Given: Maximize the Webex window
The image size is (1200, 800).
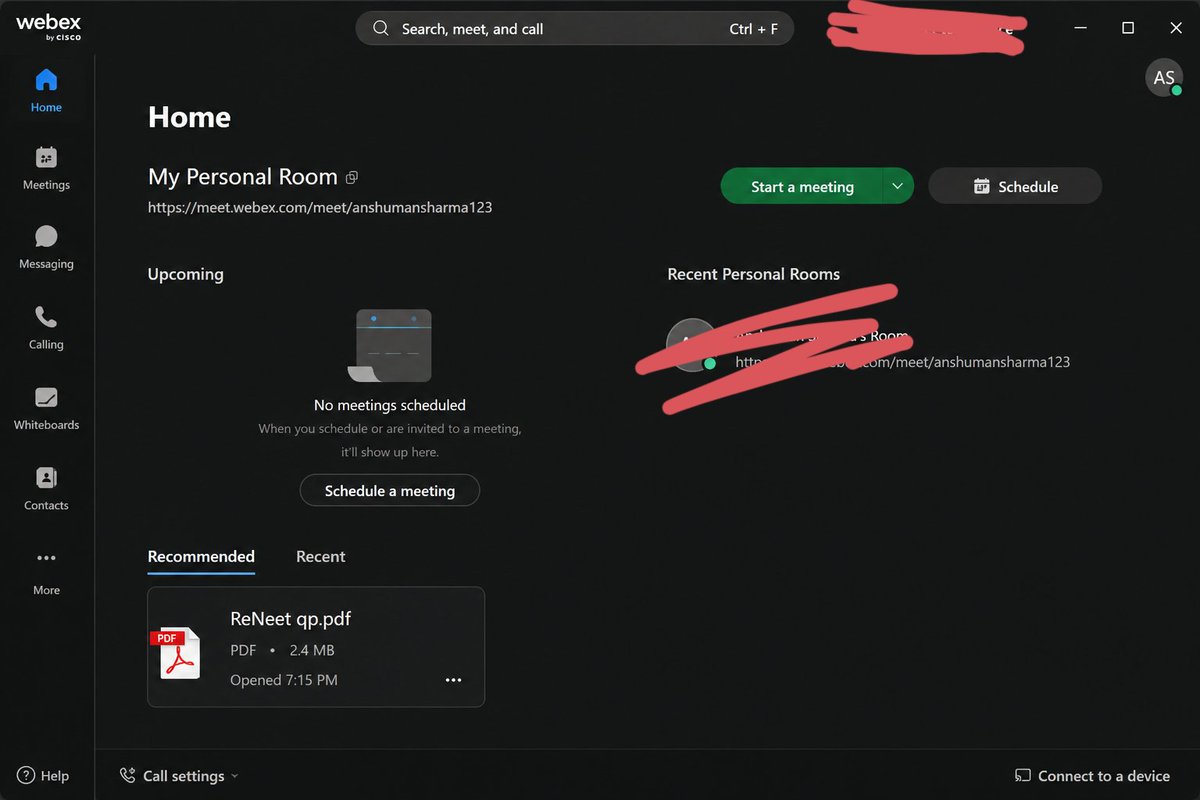Looking at the screenshot, I should (1128, 28).
